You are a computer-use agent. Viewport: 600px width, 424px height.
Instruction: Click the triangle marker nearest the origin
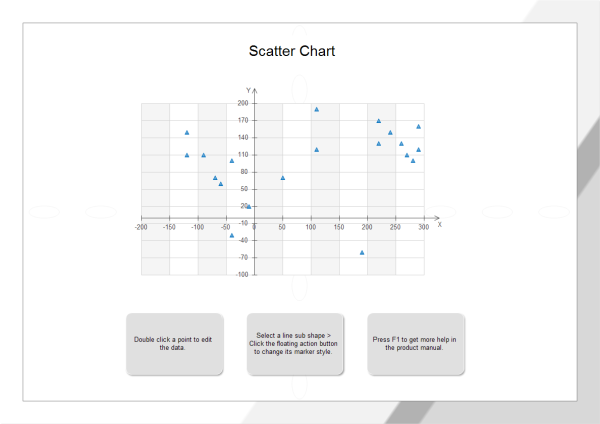(x=249, y=206)
